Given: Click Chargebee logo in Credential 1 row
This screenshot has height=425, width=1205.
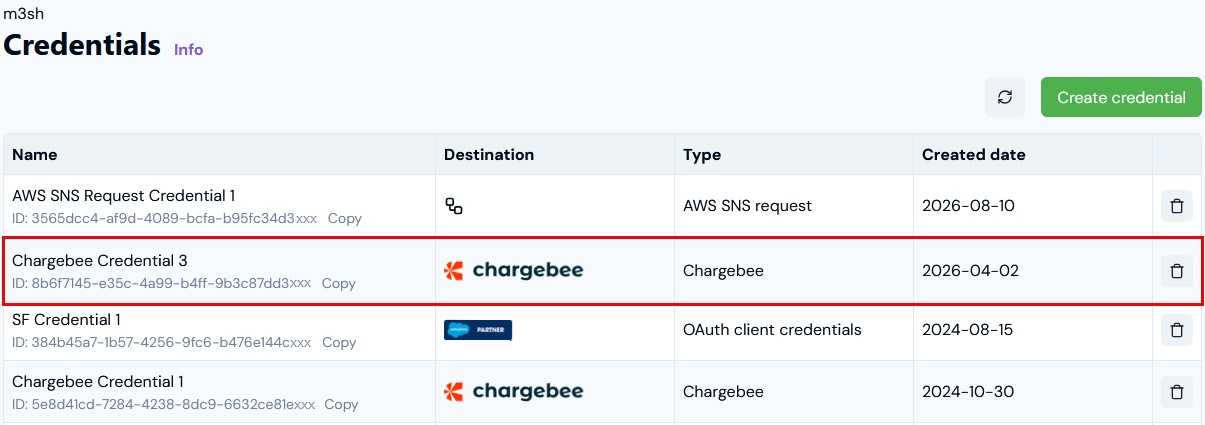Looking at the screenshot, I should (x=514, y=391).
